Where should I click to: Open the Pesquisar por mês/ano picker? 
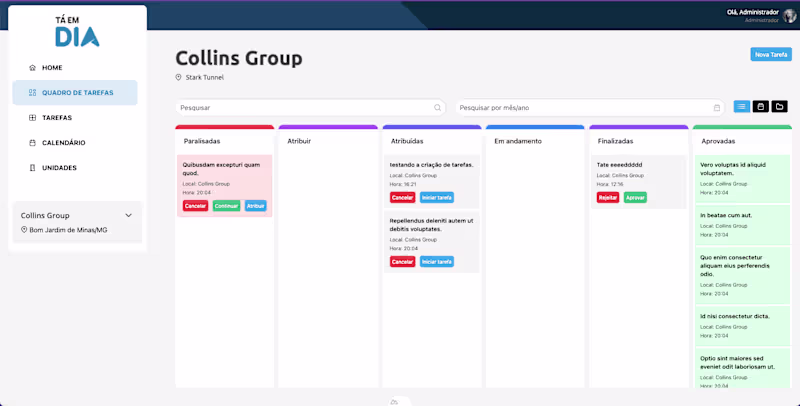click(x=590, y=108)
